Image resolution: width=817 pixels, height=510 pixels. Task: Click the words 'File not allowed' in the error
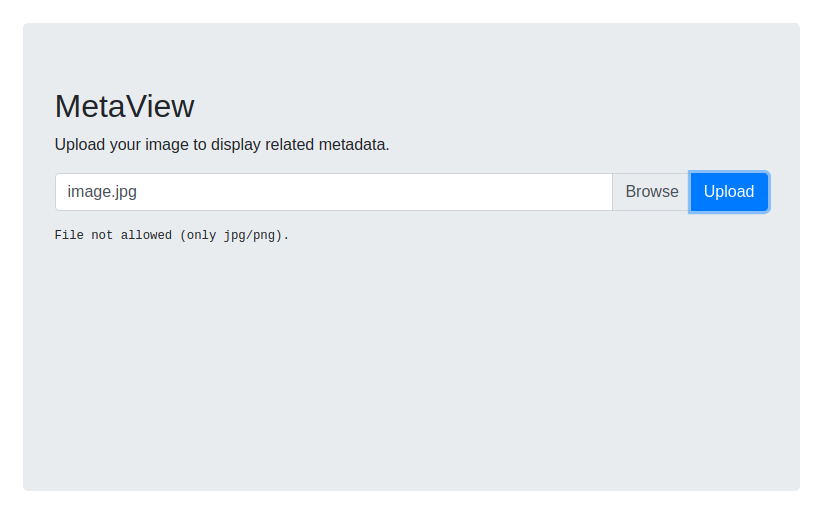pos(113,235)
